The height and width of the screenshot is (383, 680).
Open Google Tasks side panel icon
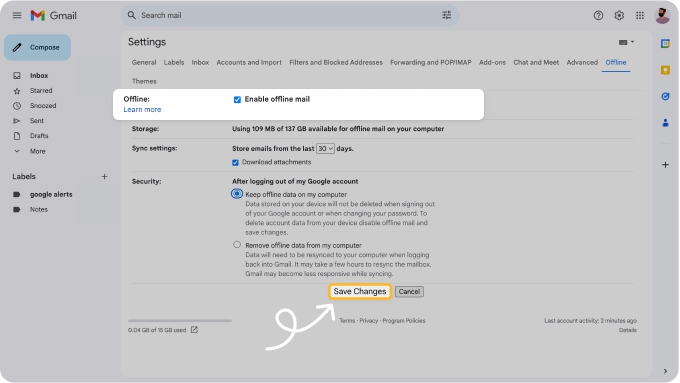(x=665, y=96)
